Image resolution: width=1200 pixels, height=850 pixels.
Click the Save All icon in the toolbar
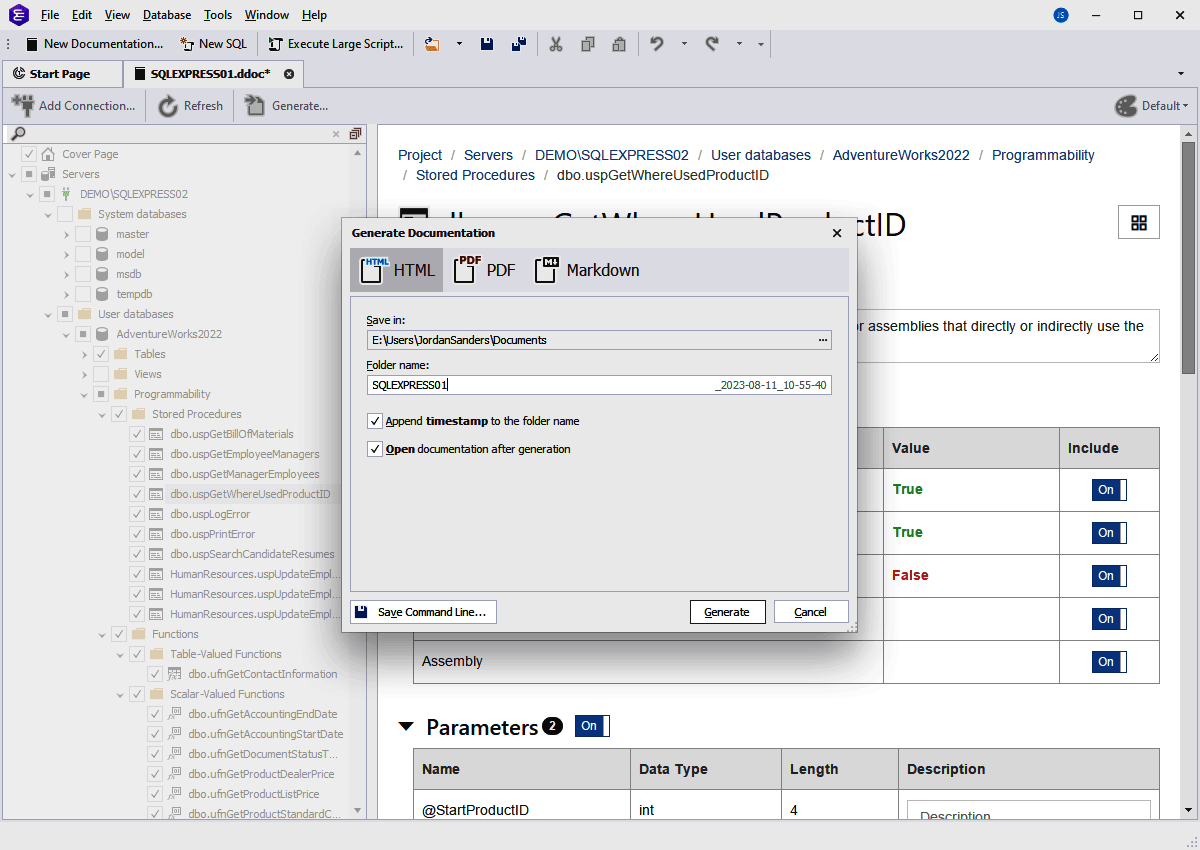click(518, 43)
